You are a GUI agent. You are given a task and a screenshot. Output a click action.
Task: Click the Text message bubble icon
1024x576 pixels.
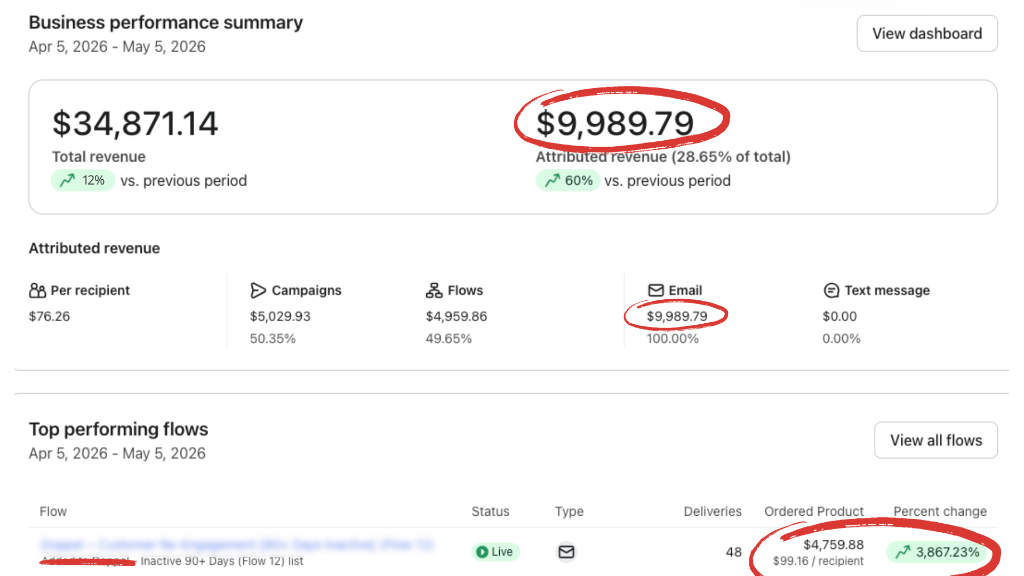point(831,290)
